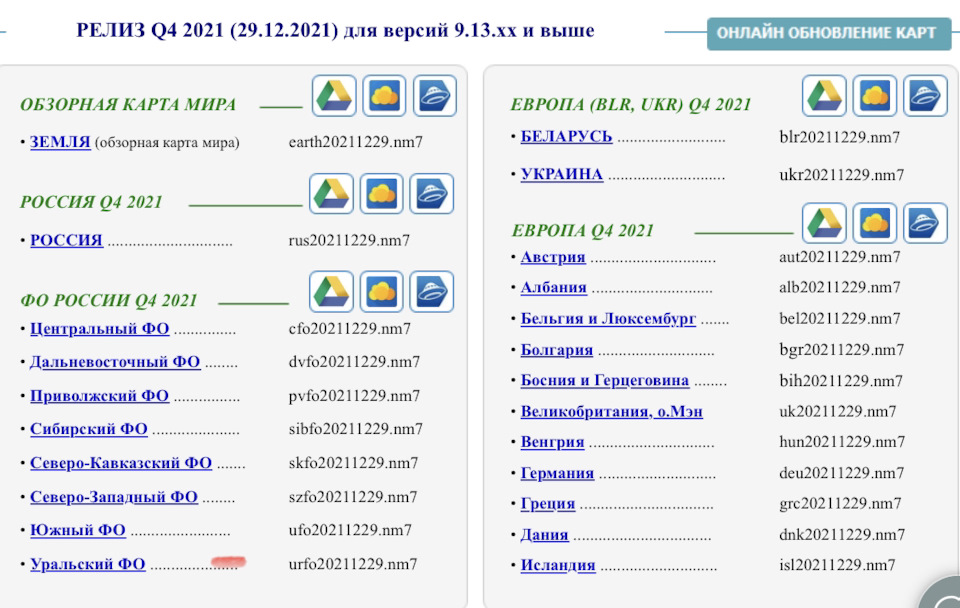Click file name hun20211229.nm7
This screenshot has height=608, width=960.
coord(842,442)
